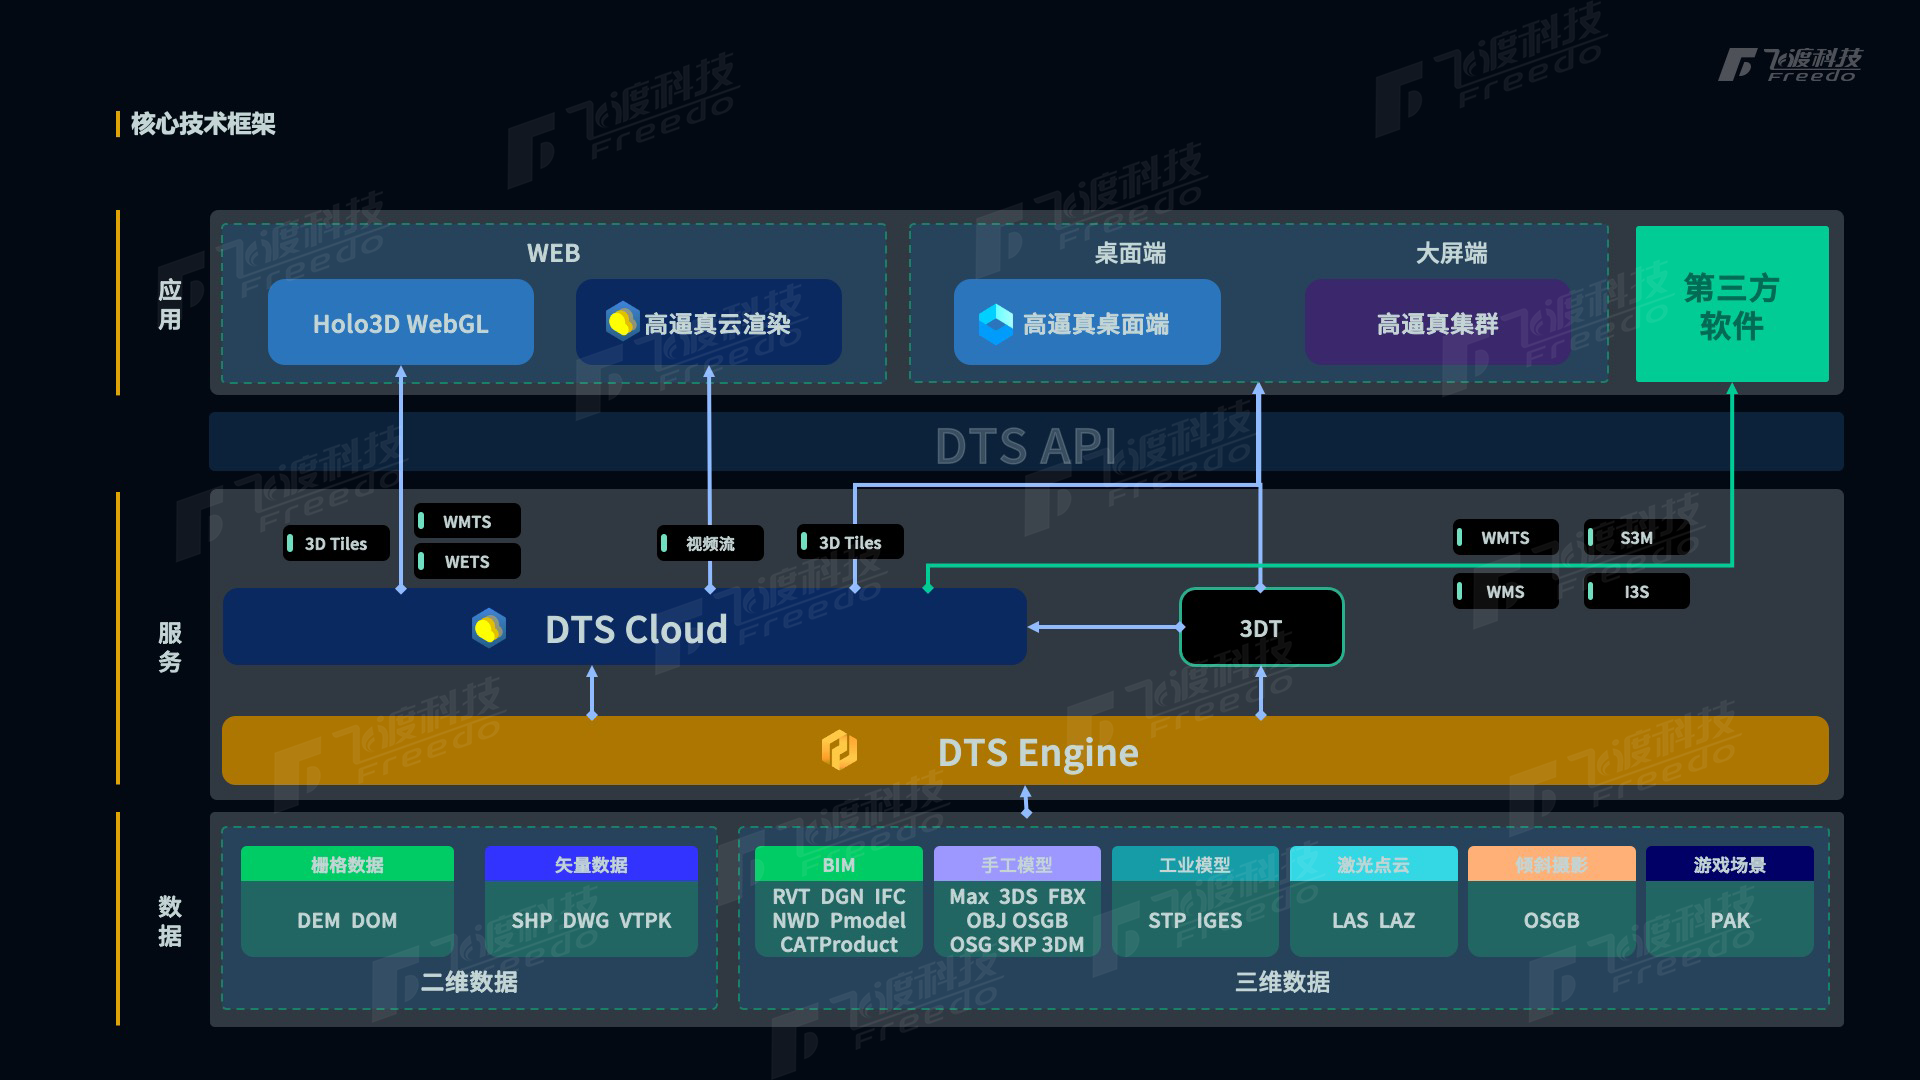Screen dimensions: 1920x1080
Task: Click the green 第三方软件 block
Action: tap(1732, 304)
